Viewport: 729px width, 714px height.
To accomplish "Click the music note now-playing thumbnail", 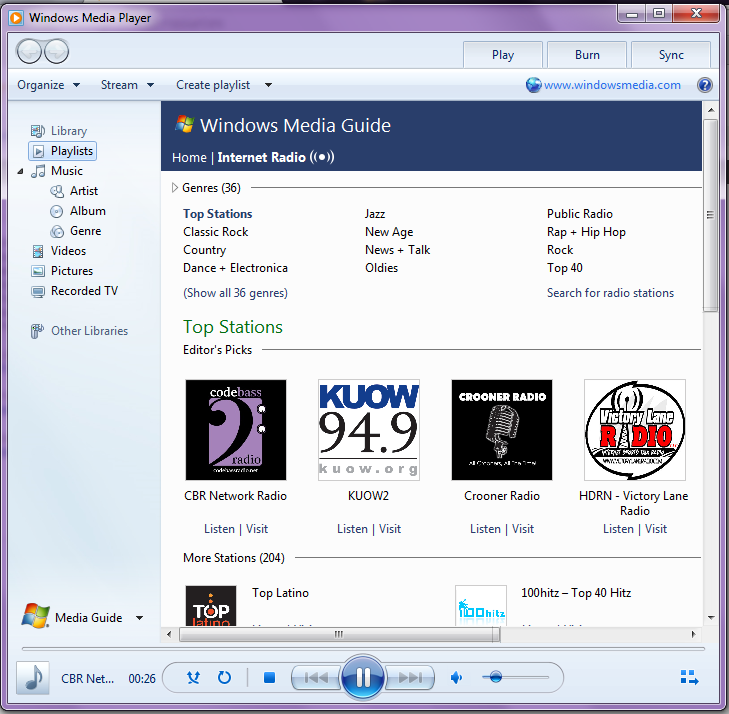I will [33, 678].
